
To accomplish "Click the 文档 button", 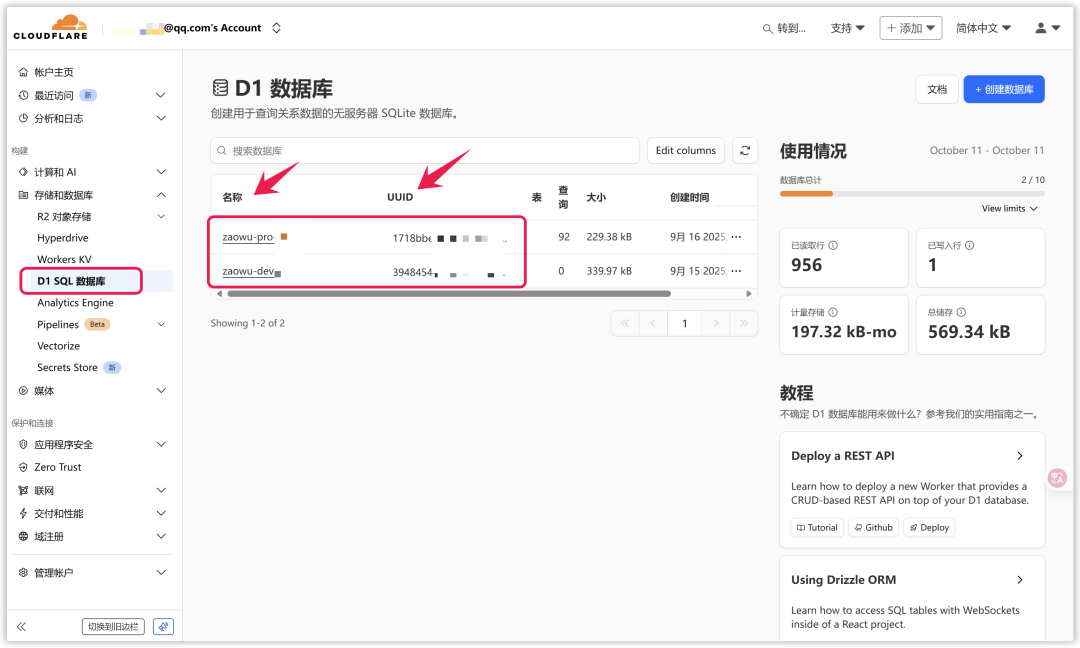I will point(937,90).
